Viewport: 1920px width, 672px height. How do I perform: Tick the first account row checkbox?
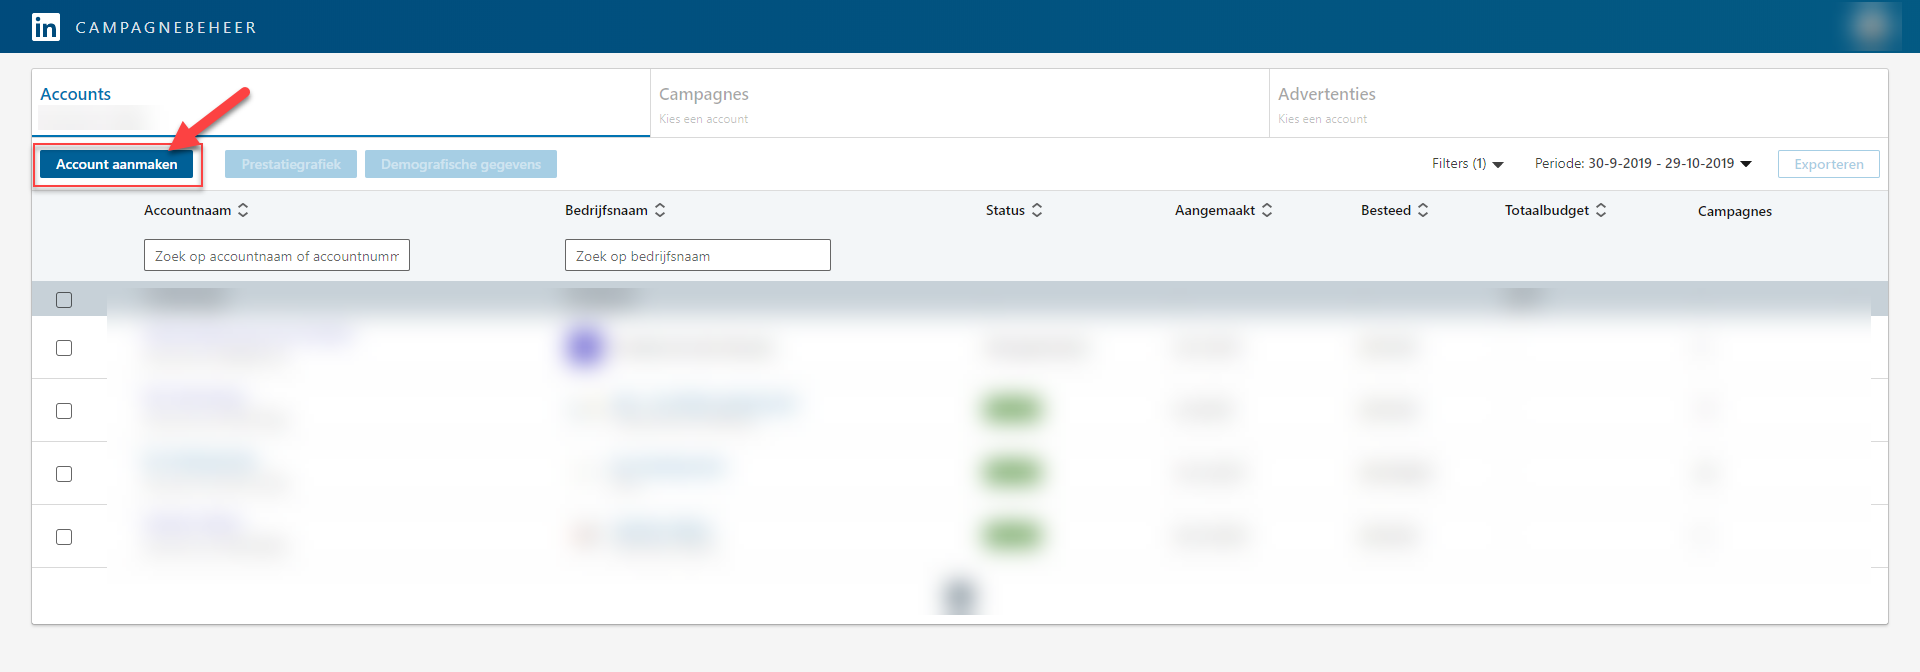click(x=64, y=348)
